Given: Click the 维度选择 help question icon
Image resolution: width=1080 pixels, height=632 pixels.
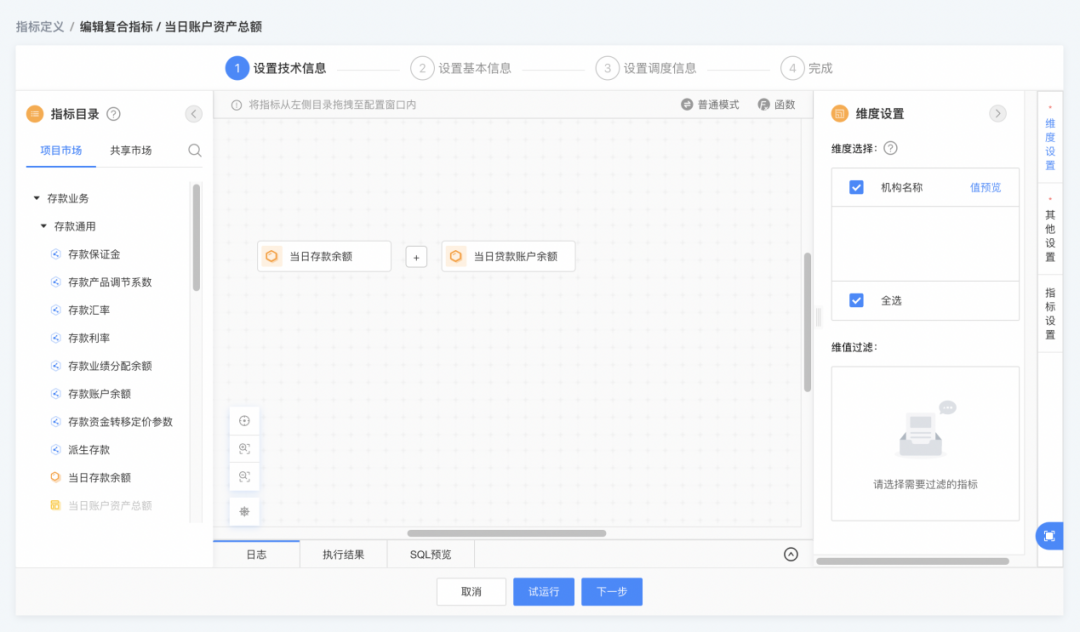Looking at the screenshot, I should click(891, 148).
